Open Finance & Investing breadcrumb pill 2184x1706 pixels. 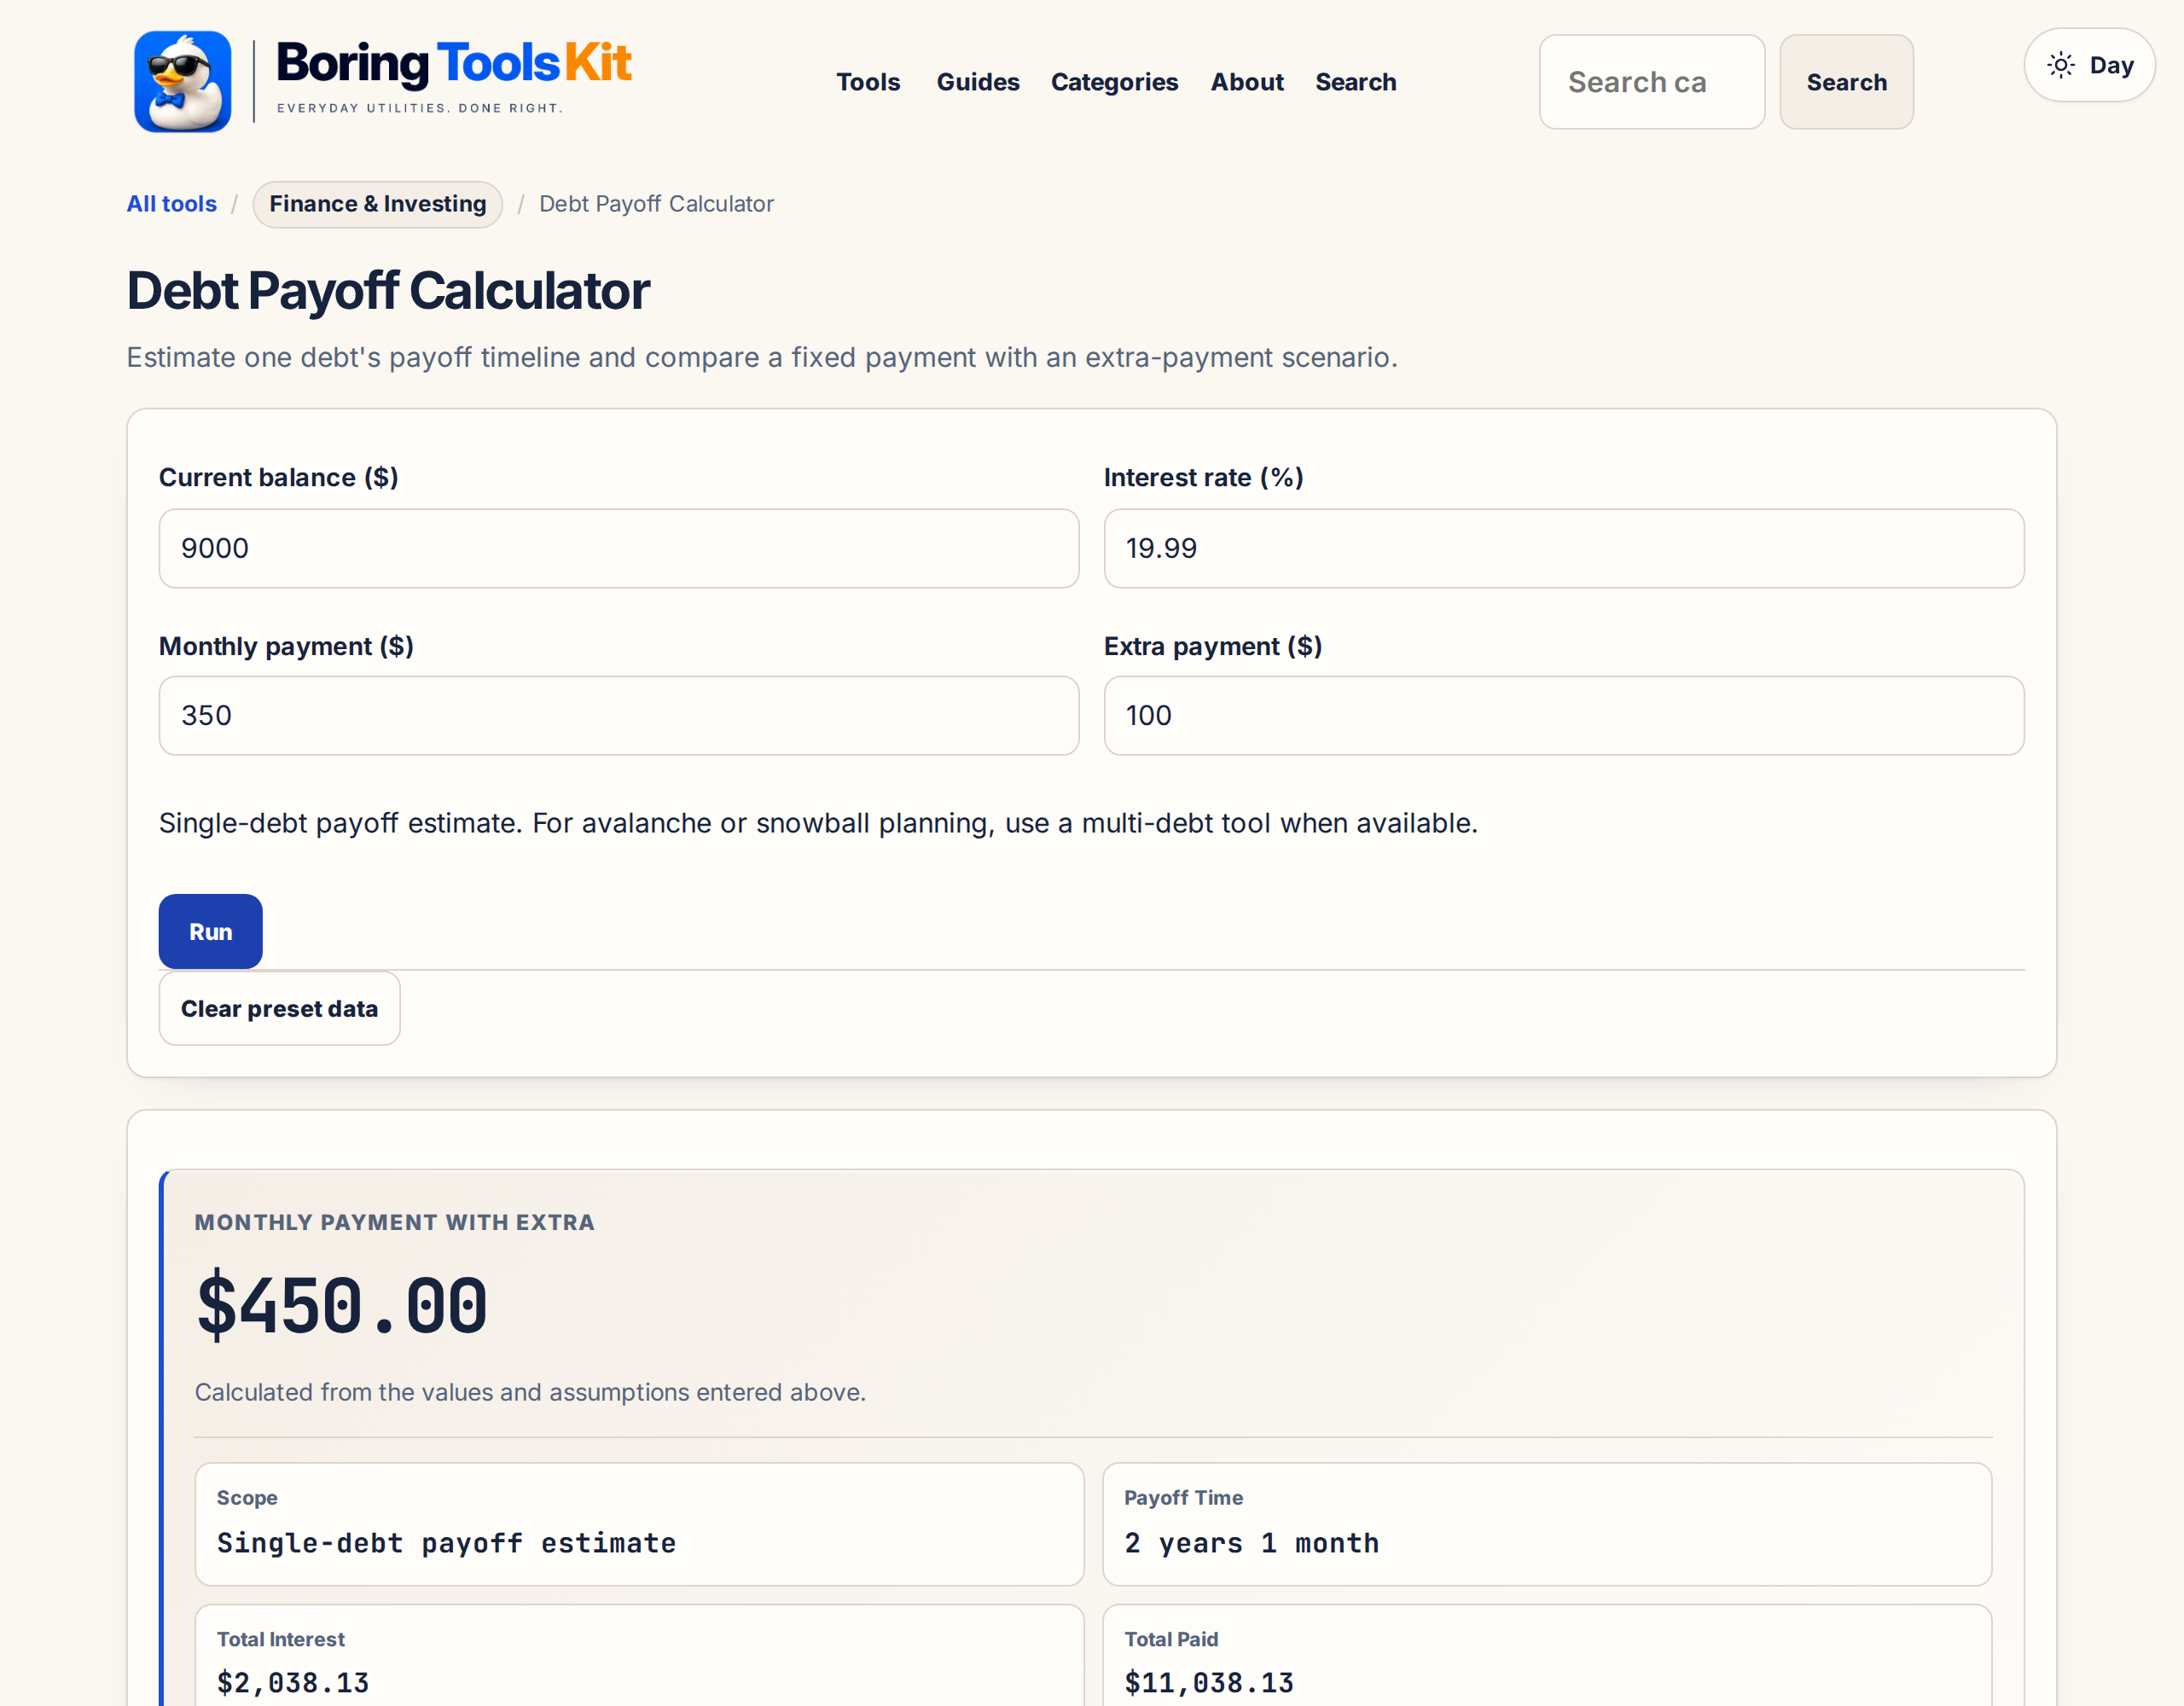point(377,204)
